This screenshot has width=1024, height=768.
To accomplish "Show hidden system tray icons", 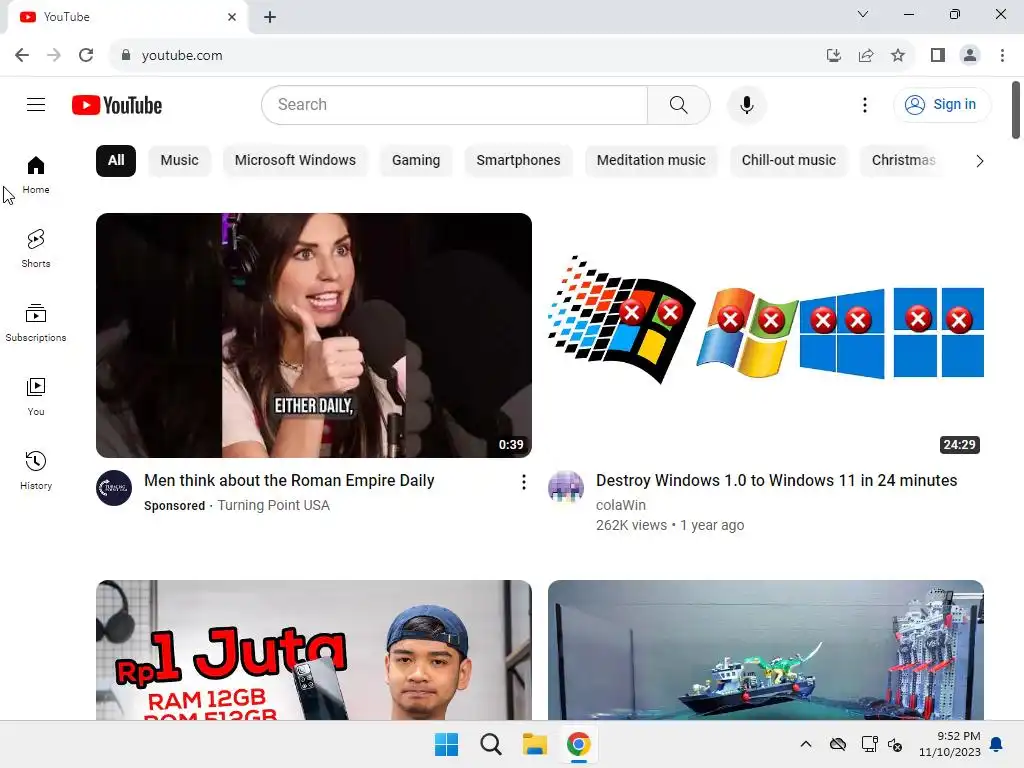I will [x=806, y=744].
